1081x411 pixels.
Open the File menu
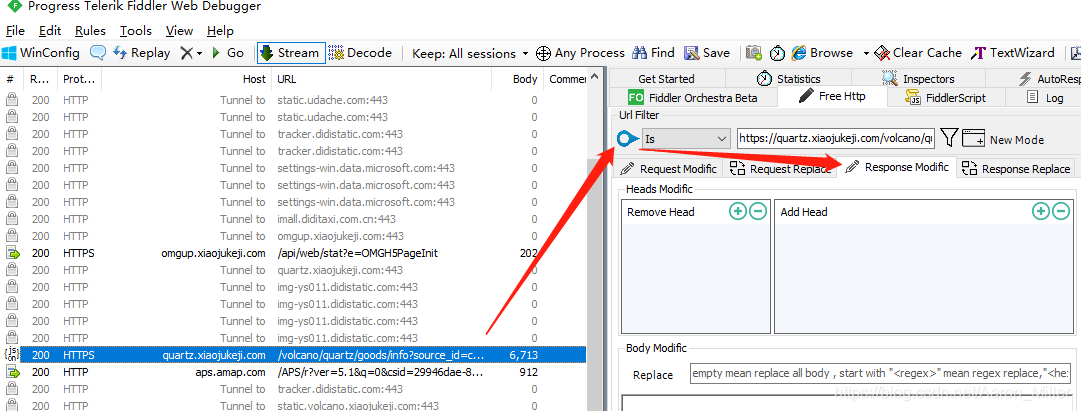click(x=14, y=31)
